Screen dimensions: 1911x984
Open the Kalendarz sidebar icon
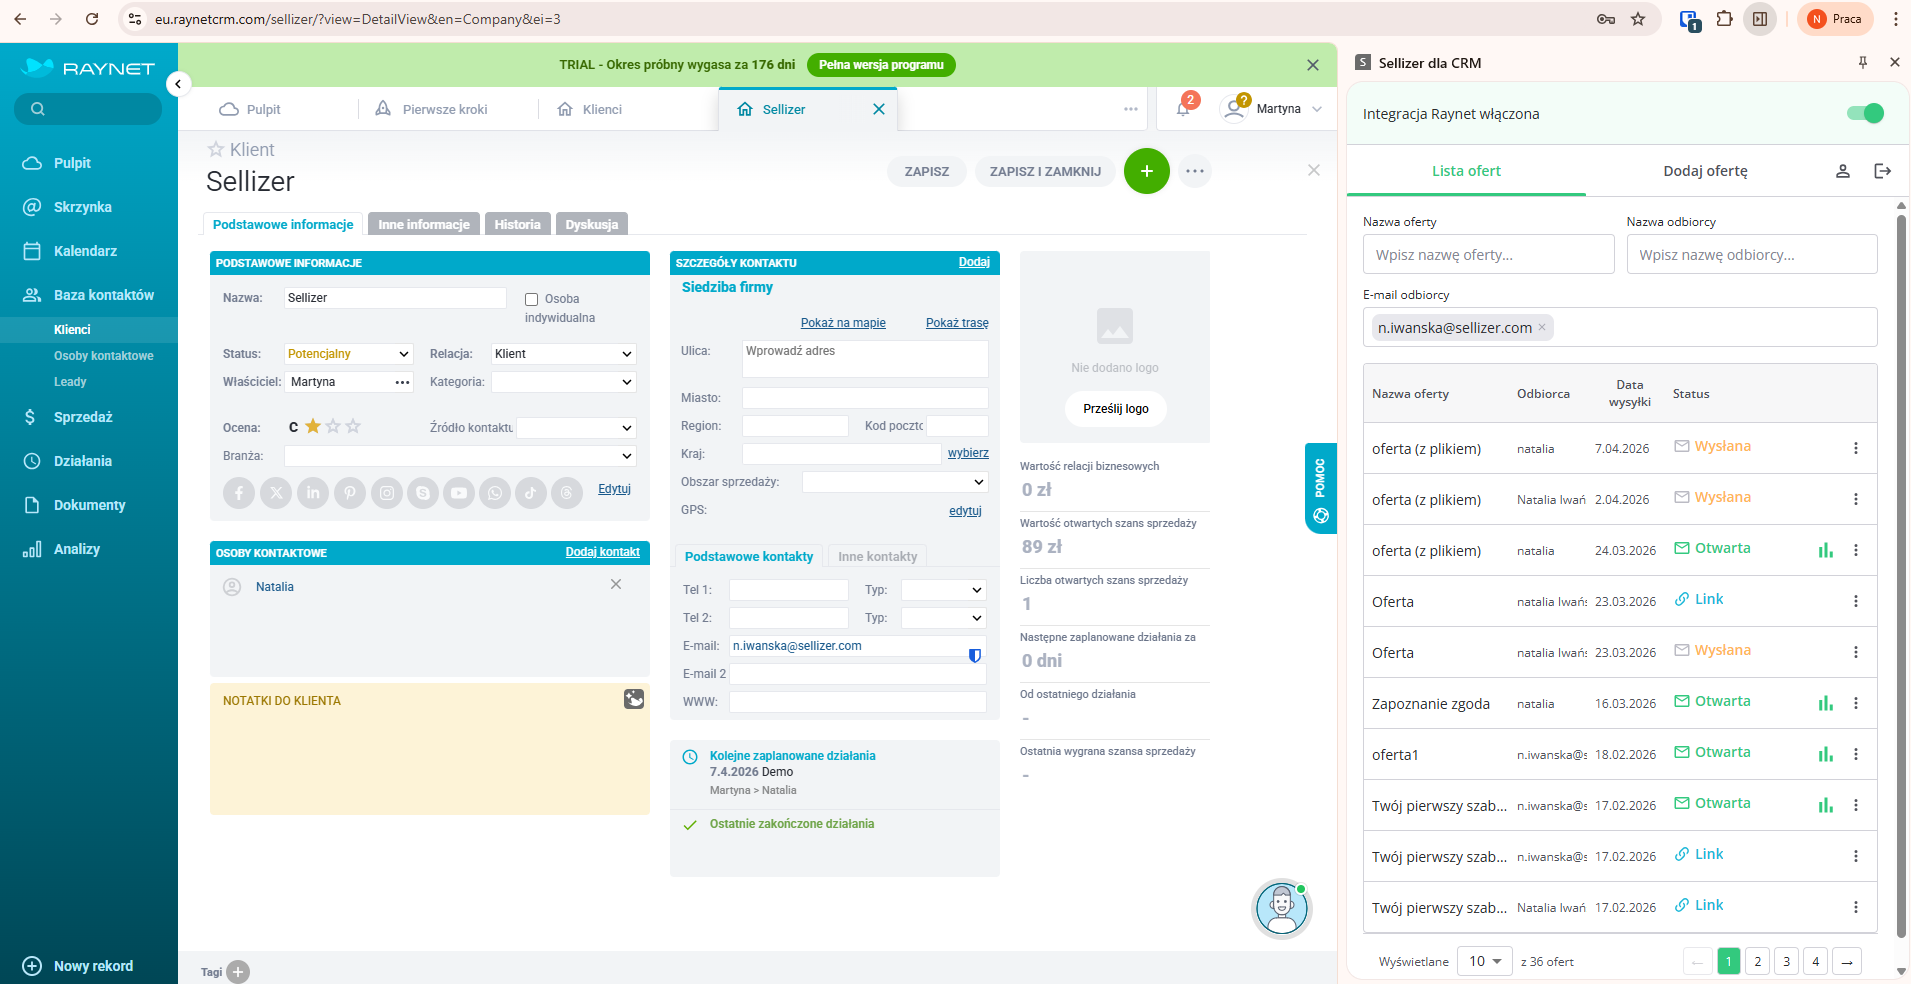(x=32, y=251)
